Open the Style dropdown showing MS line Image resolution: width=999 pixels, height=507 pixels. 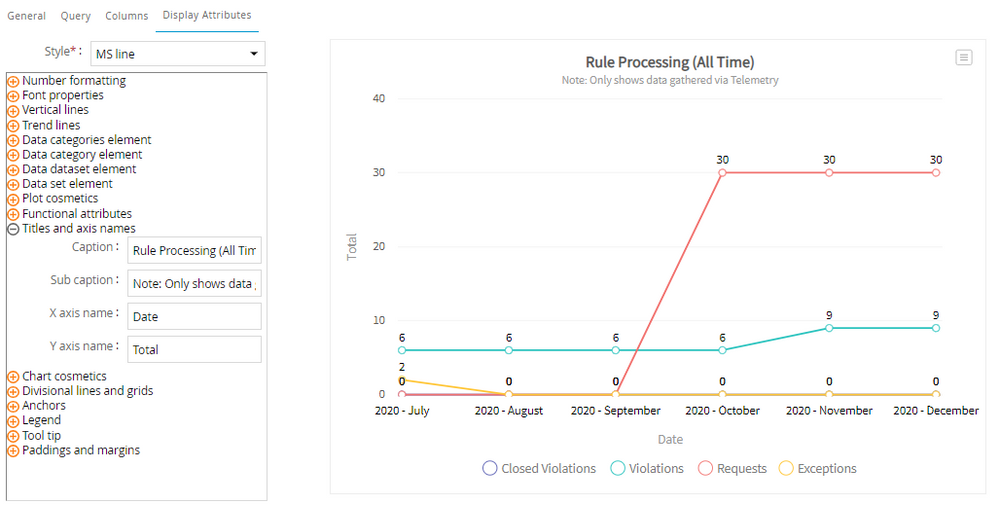tap(177, 53)
